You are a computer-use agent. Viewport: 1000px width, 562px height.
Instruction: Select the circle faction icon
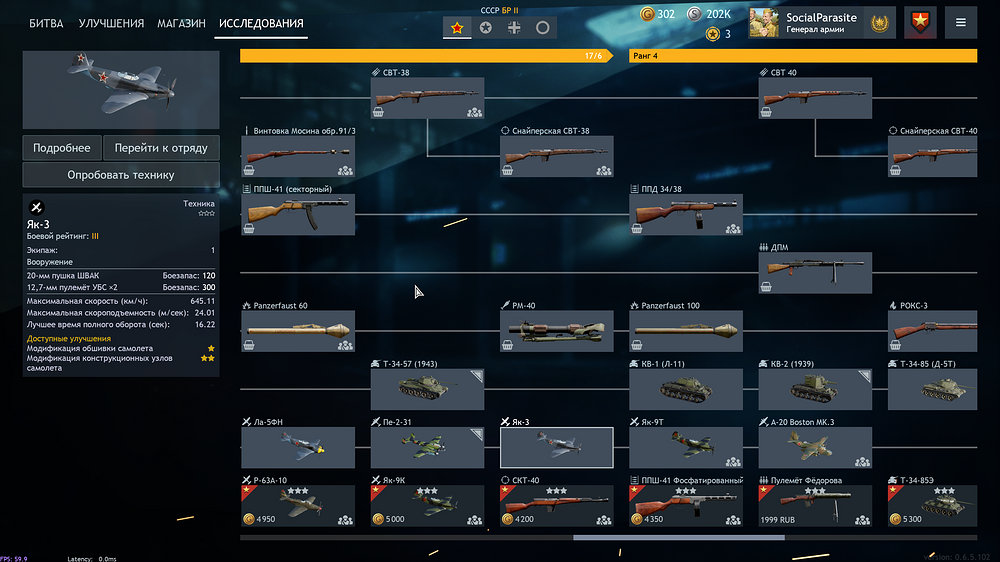[x=542, y=27]
